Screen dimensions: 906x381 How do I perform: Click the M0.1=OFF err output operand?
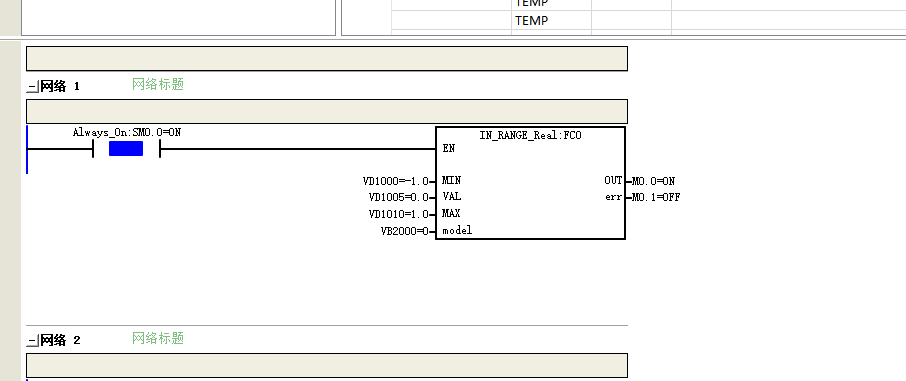(655, 197)
